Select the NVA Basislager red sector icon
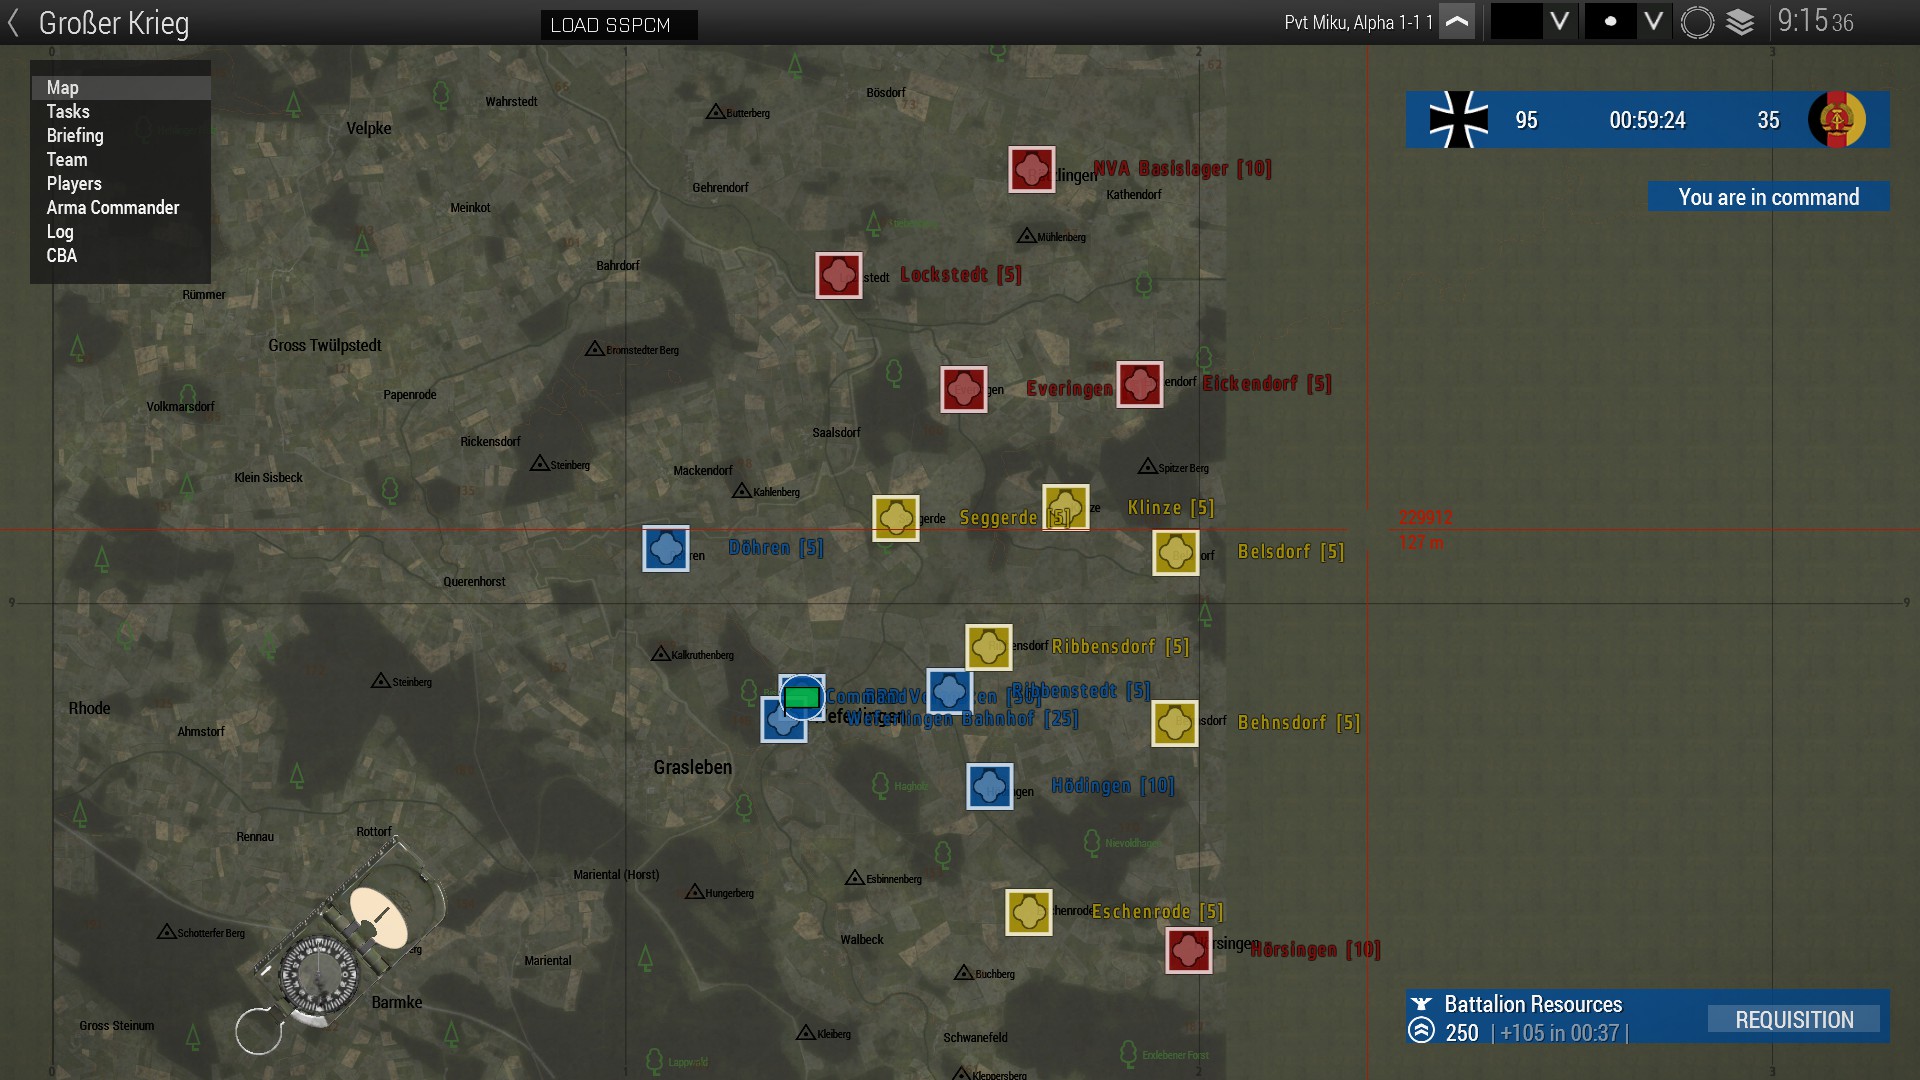This screenshot has height=1080, width=1920. coord(1031,170)
